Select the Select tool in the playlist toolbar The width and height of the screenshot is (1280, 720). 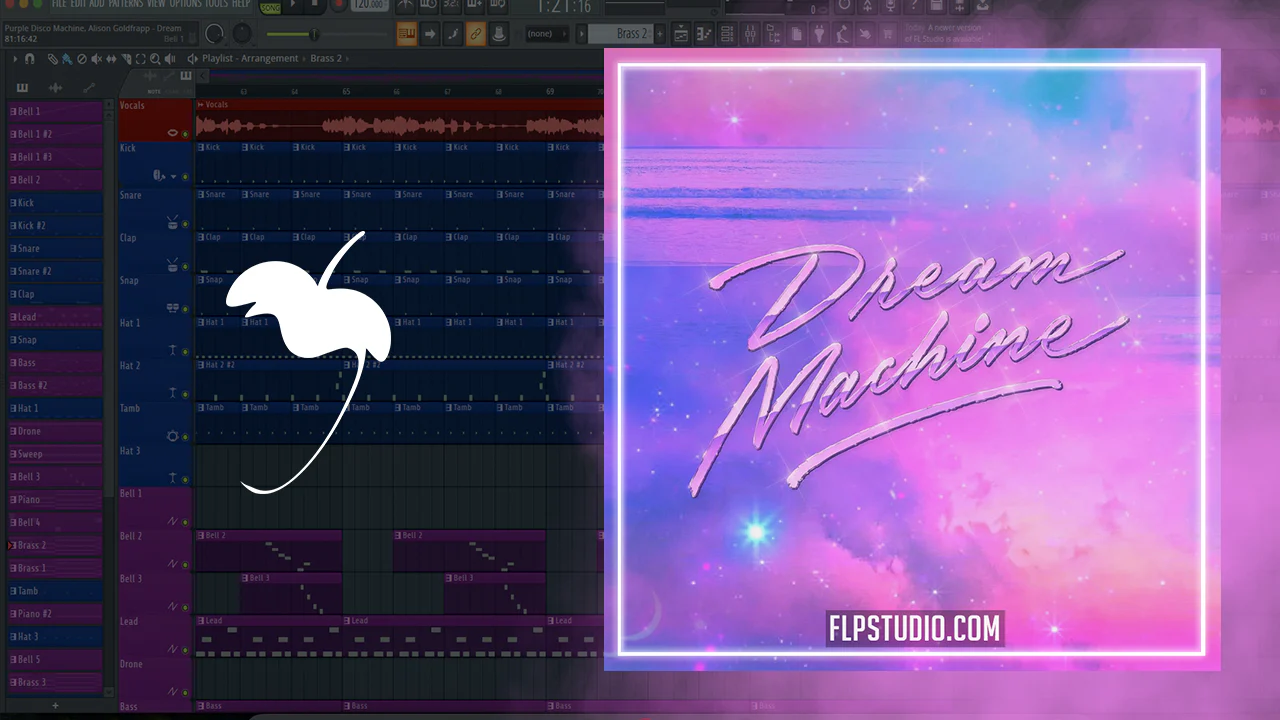[x=140, y=59]
